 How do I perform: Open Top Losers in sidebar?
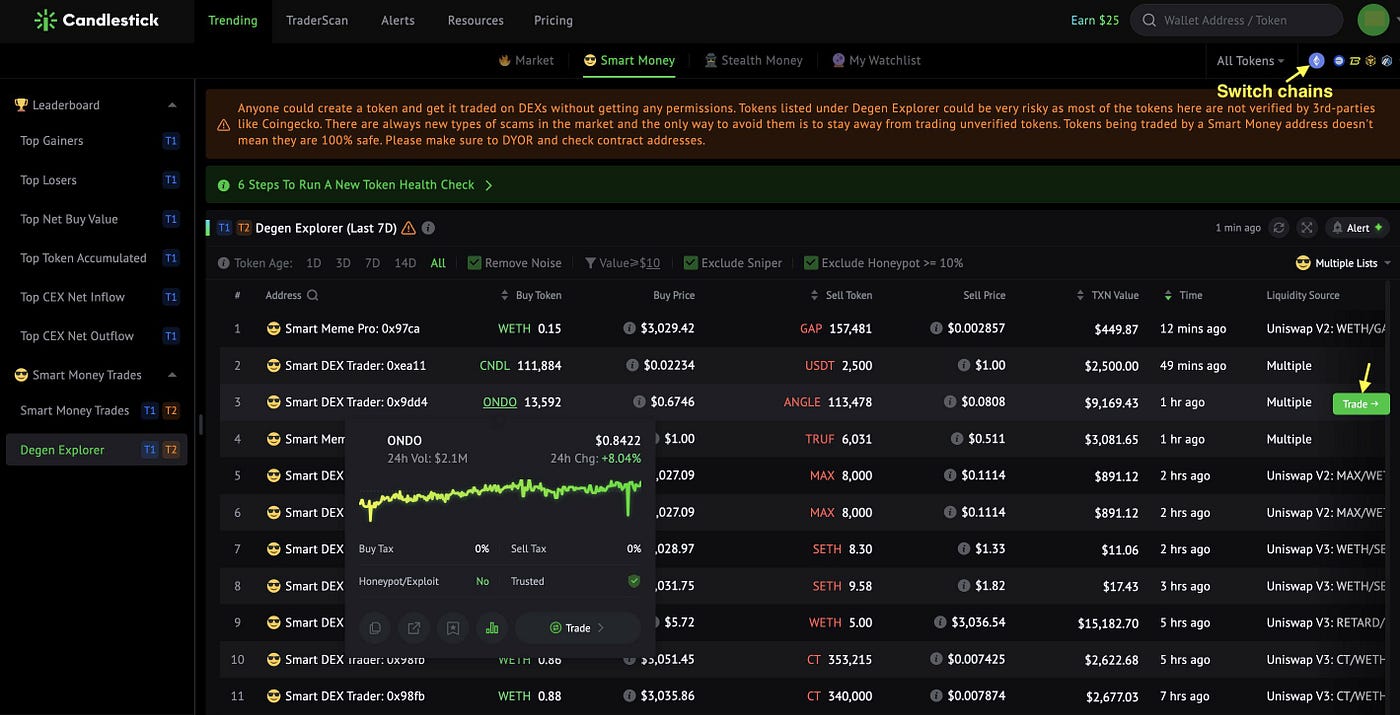49,180
